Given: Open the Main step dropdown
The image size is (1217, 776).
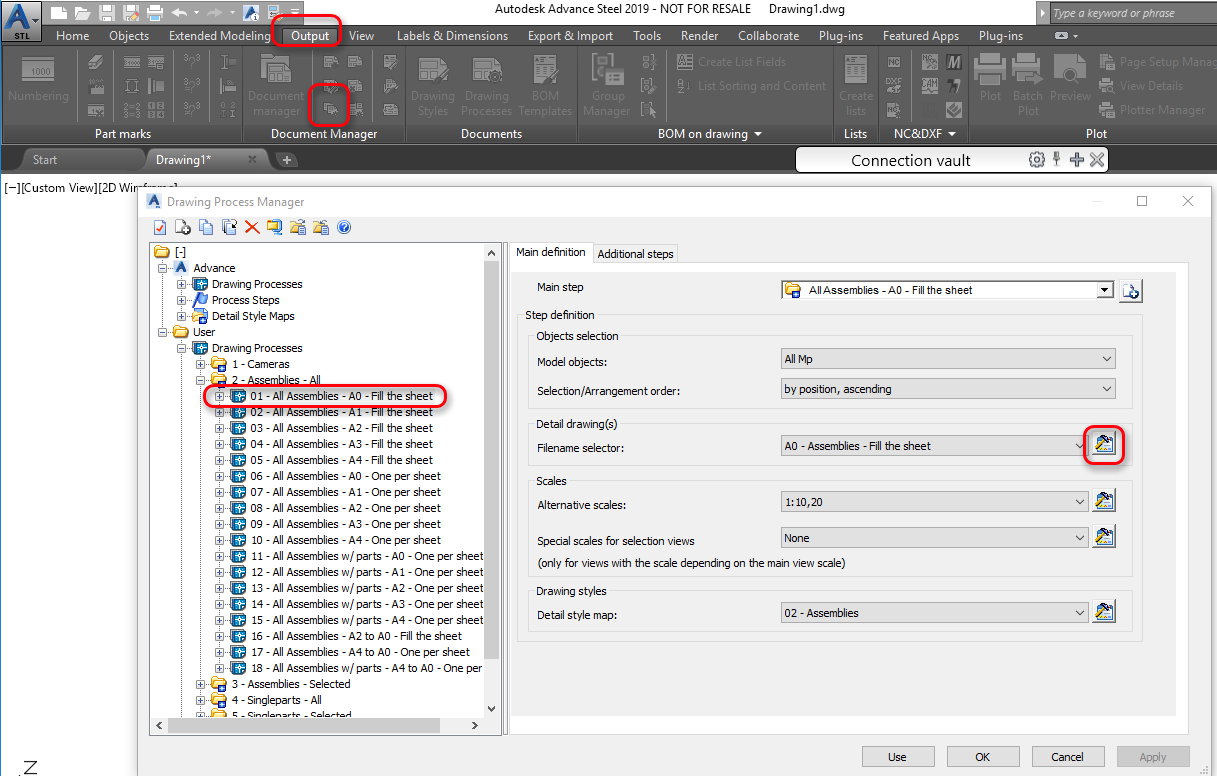Looking at the screenshot, I should coord(1105,290).
